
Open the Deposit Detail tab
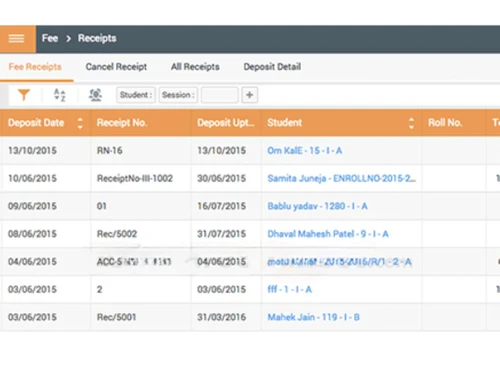tap(272, 67)
